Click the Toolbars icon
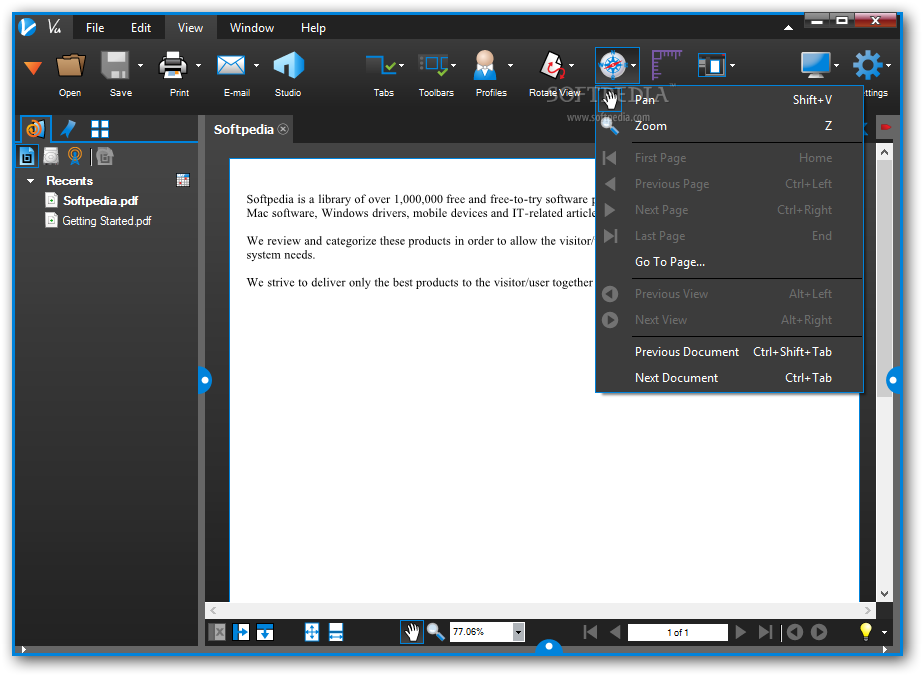The width and height of the screenshot is (923, 676). point(433,66)
